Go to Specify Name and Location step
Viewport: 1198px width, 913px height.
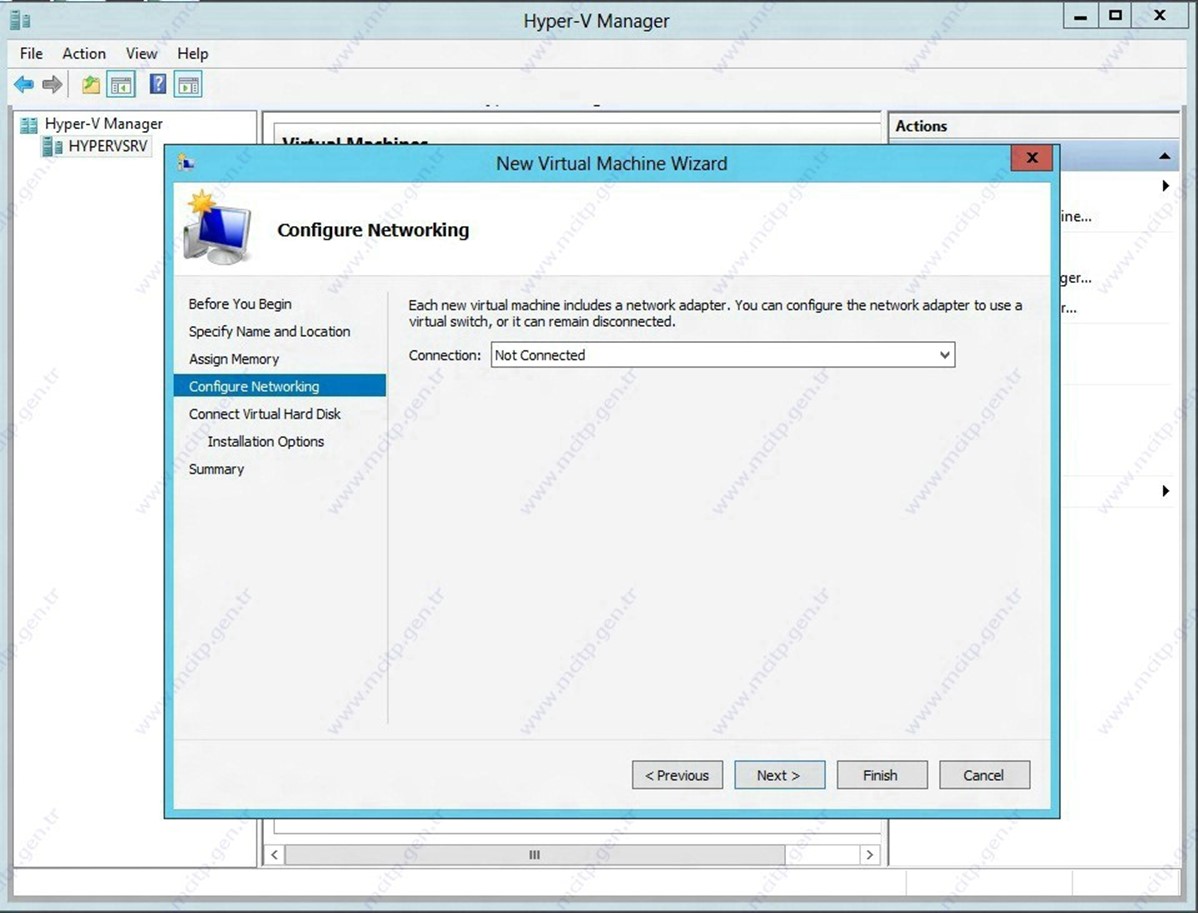[x=269, y=332]
